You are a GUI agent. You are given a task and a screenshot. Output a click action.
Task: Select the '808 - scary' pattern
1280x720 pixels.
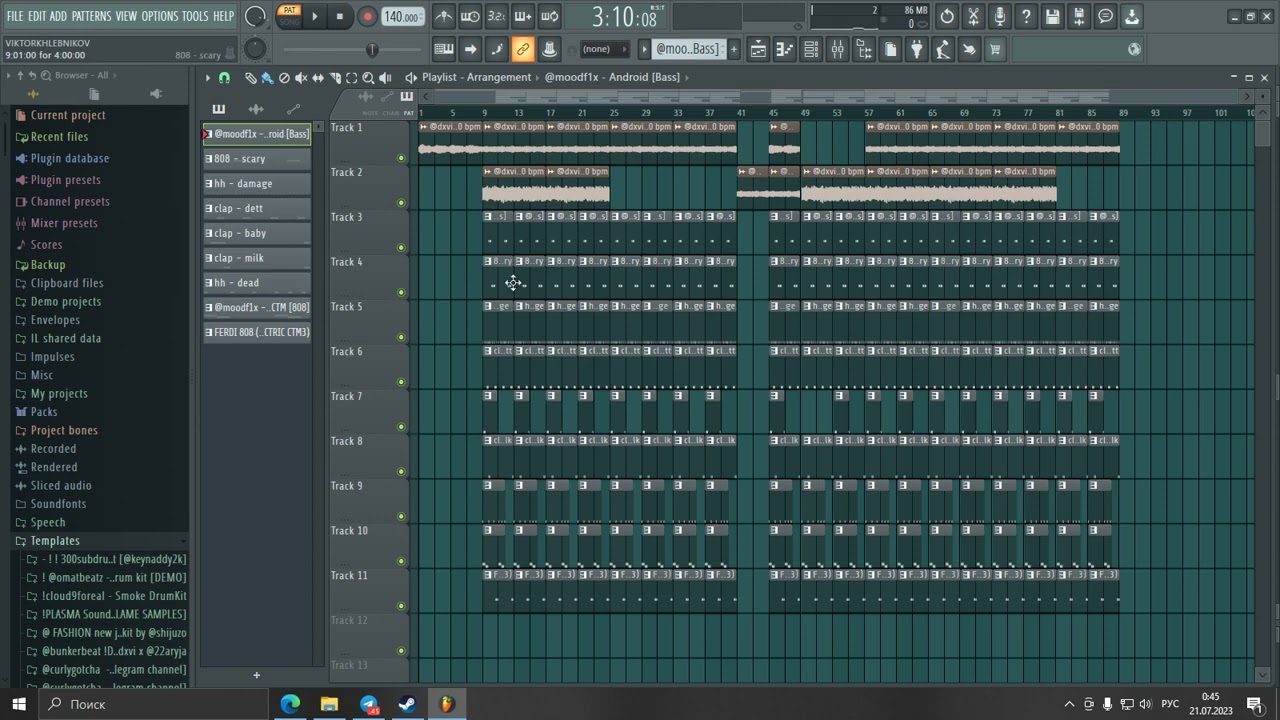[x=257, y=159]
